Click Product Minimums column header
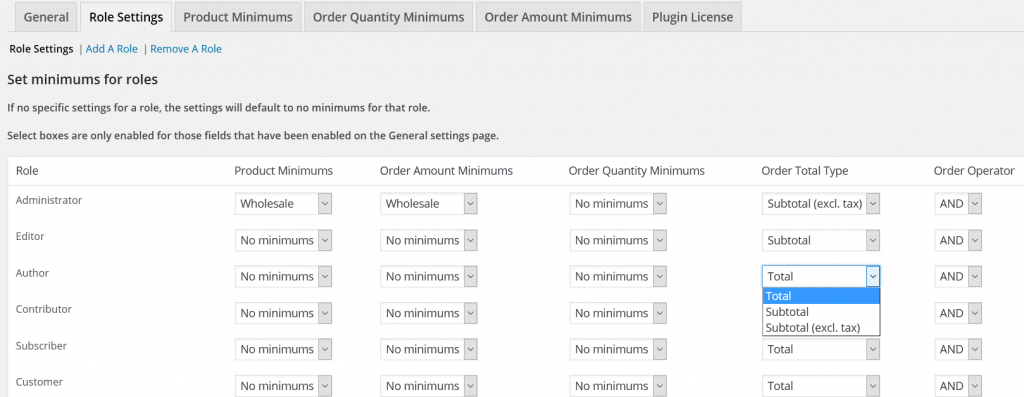The width and height of the screenshot is (1024, 397). [283, 171]
